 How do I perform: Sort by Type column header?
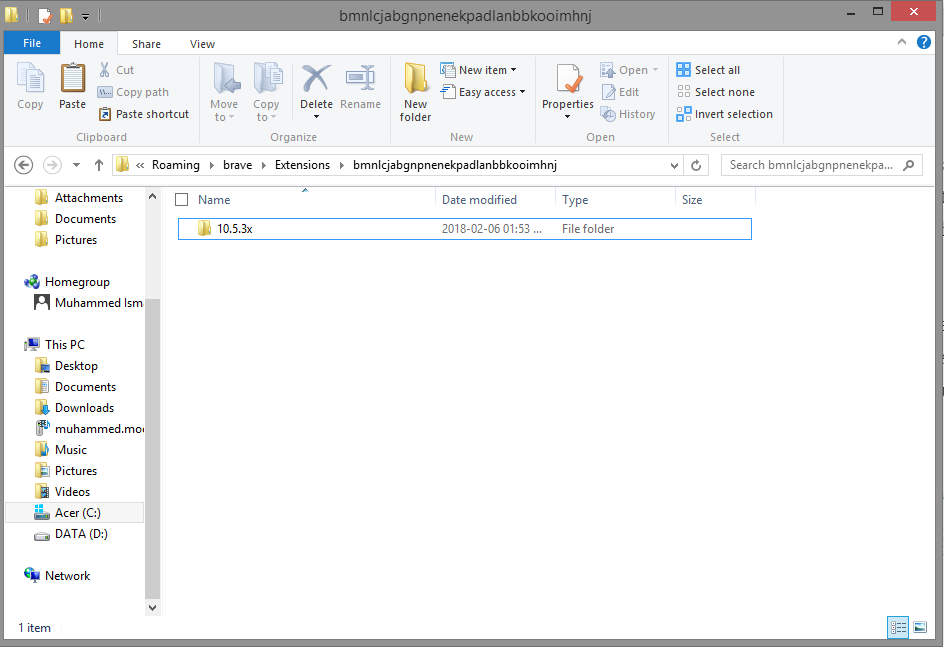(575, 200)
